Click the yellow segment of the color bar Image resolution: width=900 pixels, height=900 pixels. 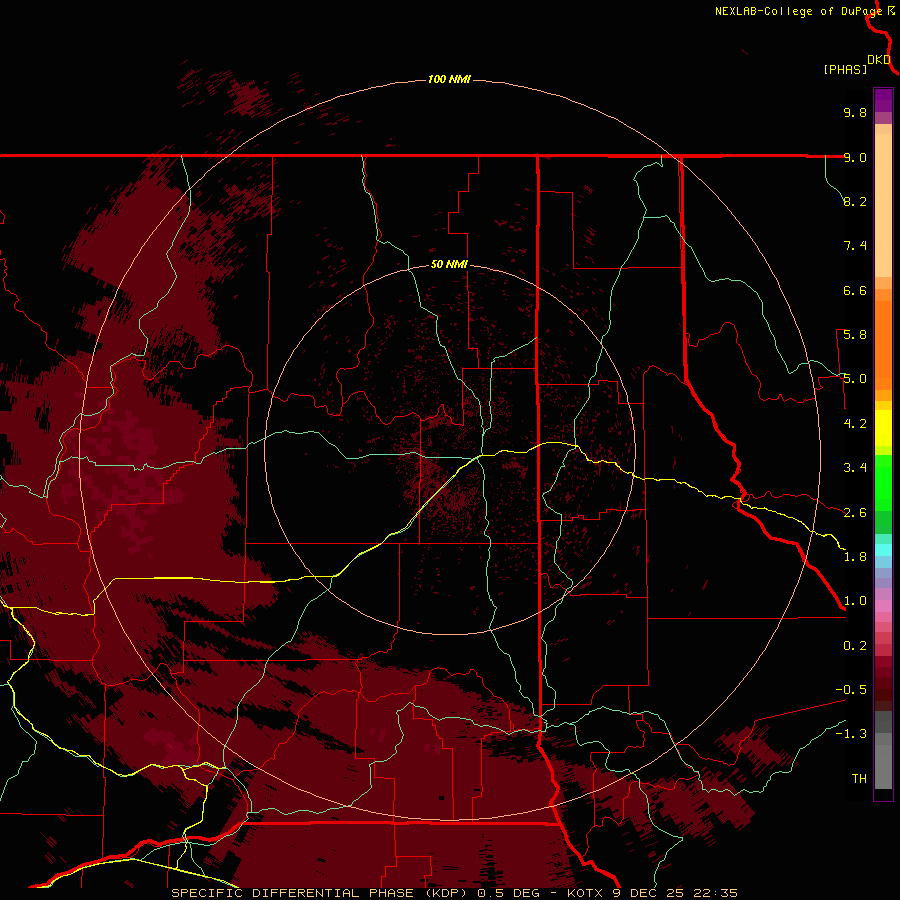pos(883,428)
